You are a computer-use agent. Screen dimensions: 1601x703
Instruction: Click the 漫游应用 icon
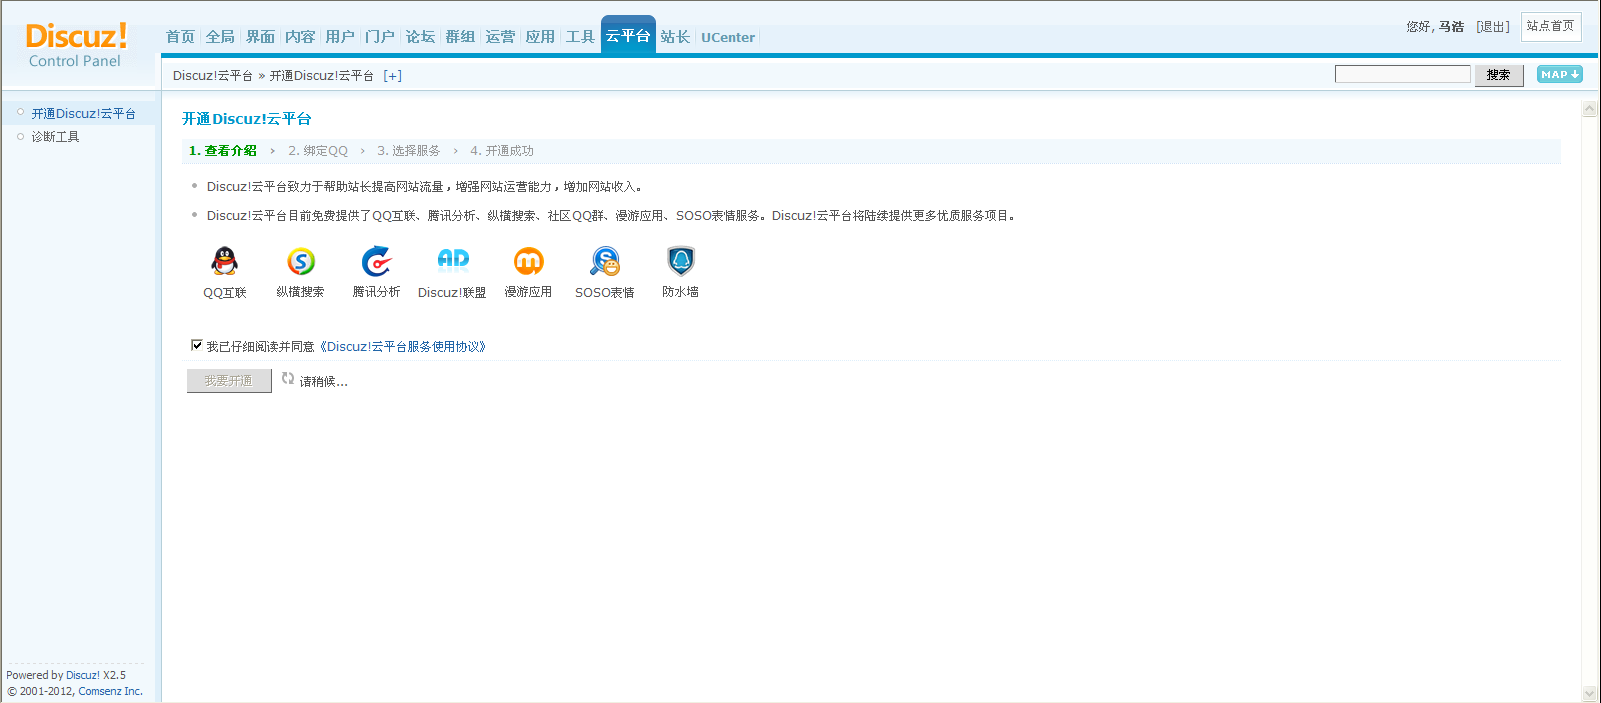pos(528,261)
